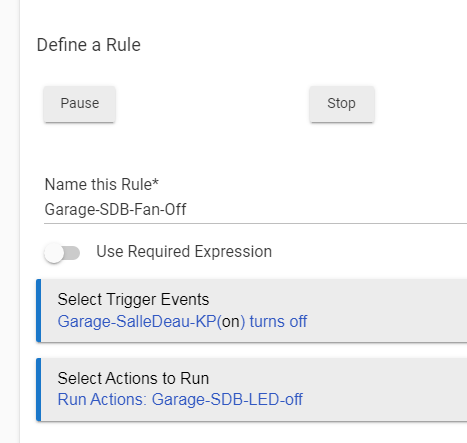Screen dimensions: 467x443
Task: Click the Name this Rule* label
Action: [x=102, y=184]
